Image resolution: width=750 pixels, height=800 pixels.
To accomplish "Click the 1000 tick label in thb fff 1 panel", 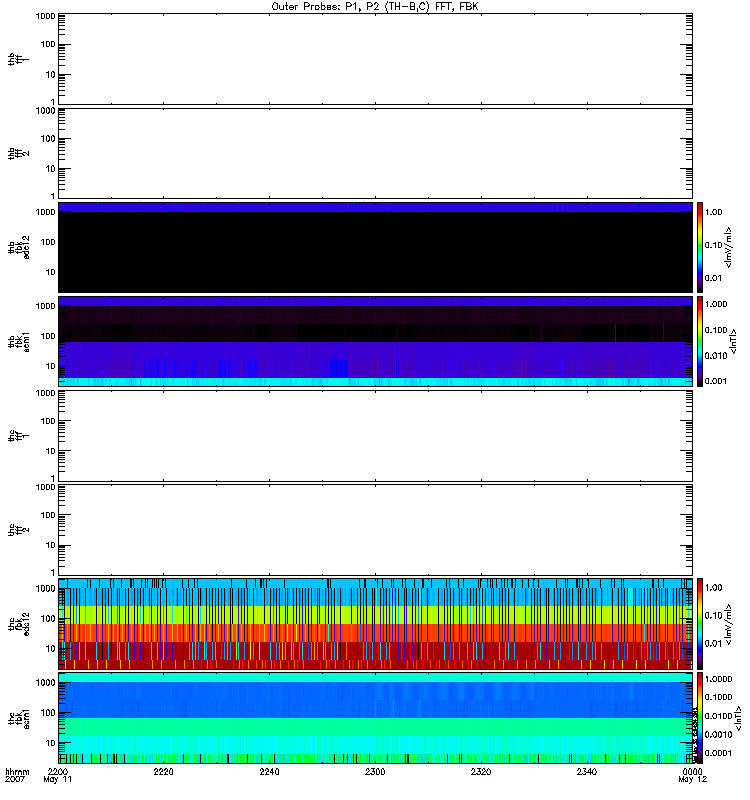I will coord(45,16).
